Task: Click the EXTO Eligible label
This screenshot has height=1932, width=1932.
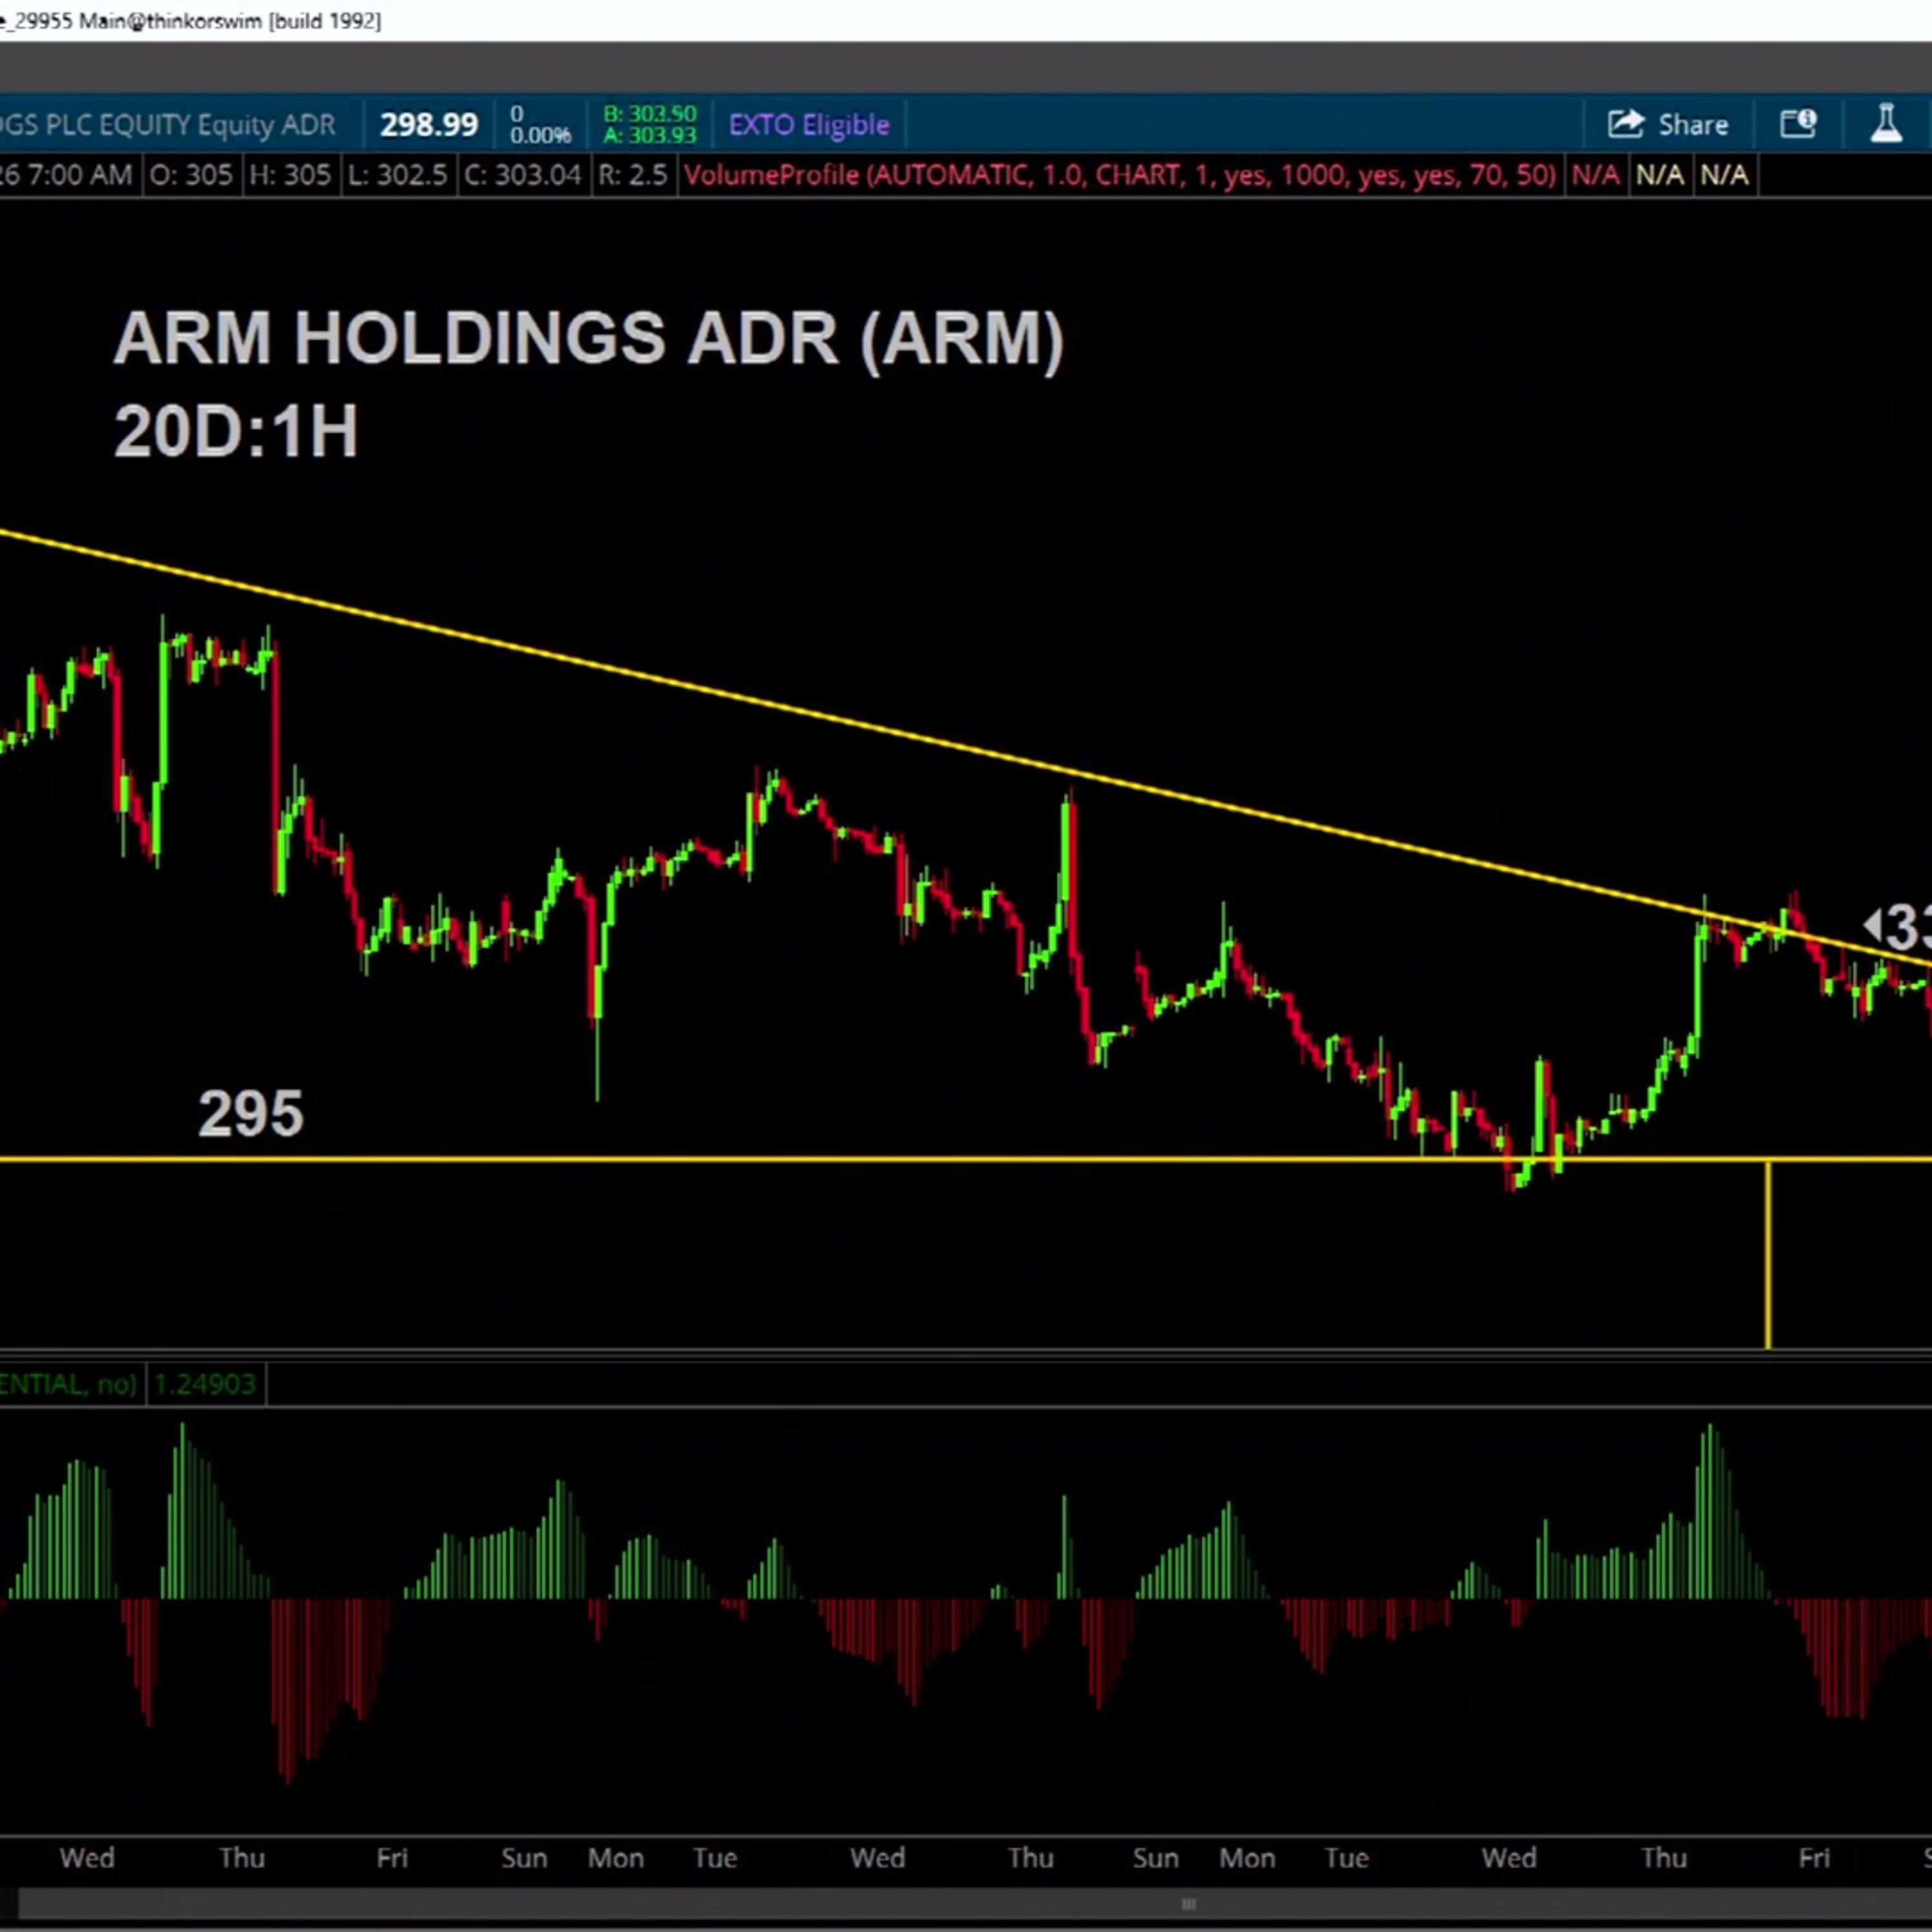Action: (809, 125)
